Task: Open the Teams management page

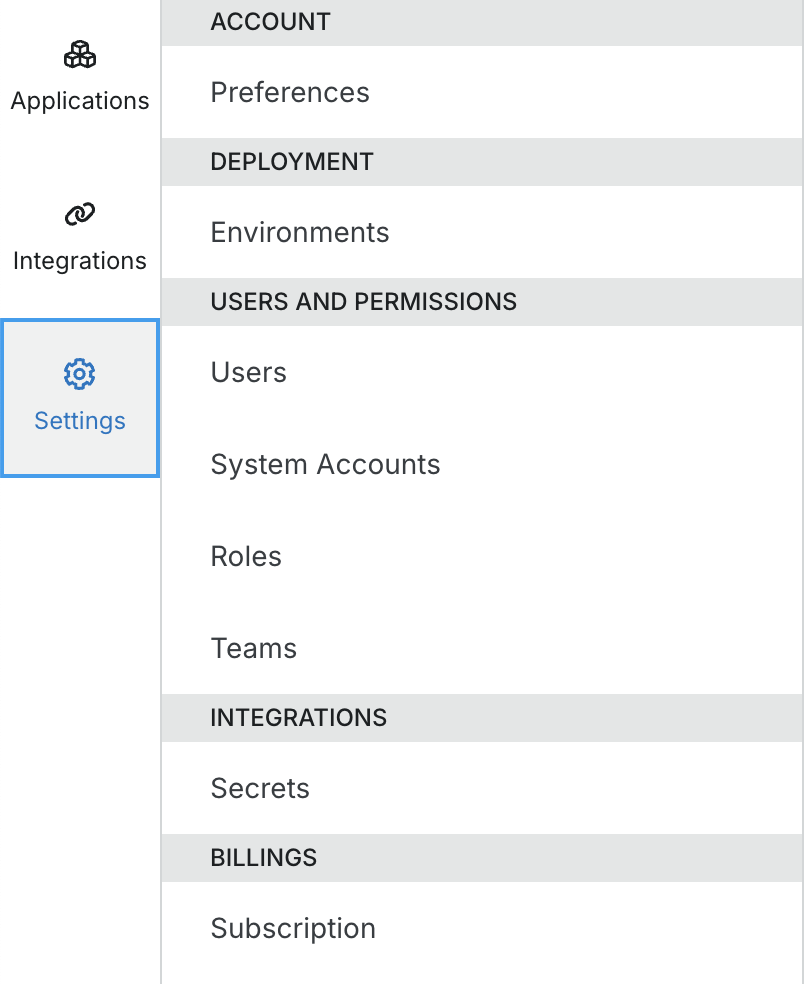Action: [x=253, y=648]
